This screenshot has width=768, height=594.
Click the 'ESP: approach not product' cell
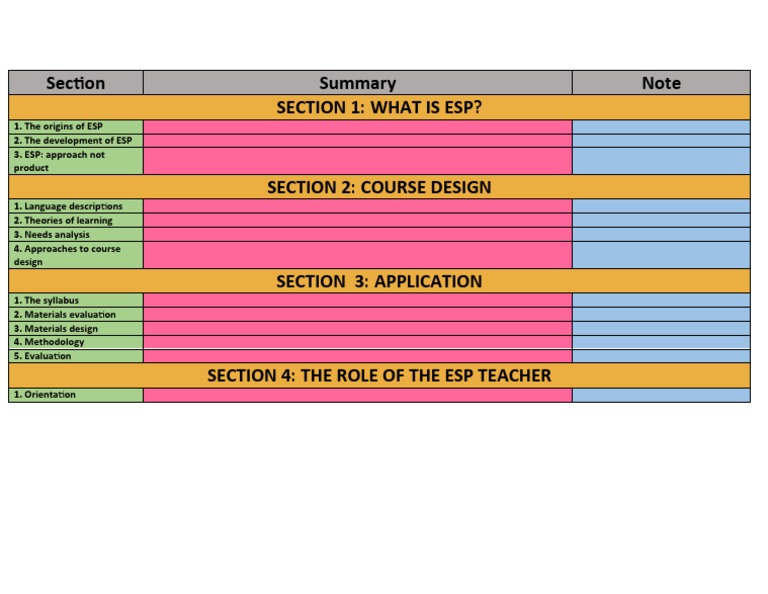(x=76, y=161)
